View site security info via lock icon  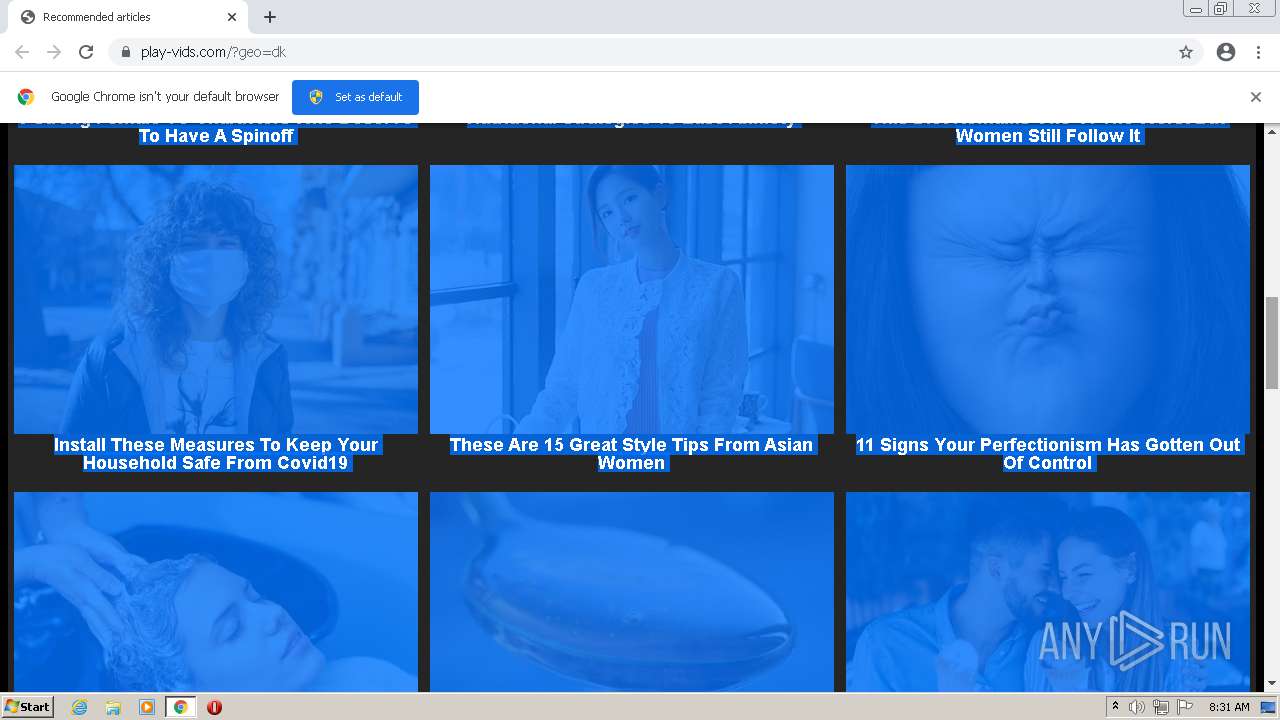[x=125, y=52]
